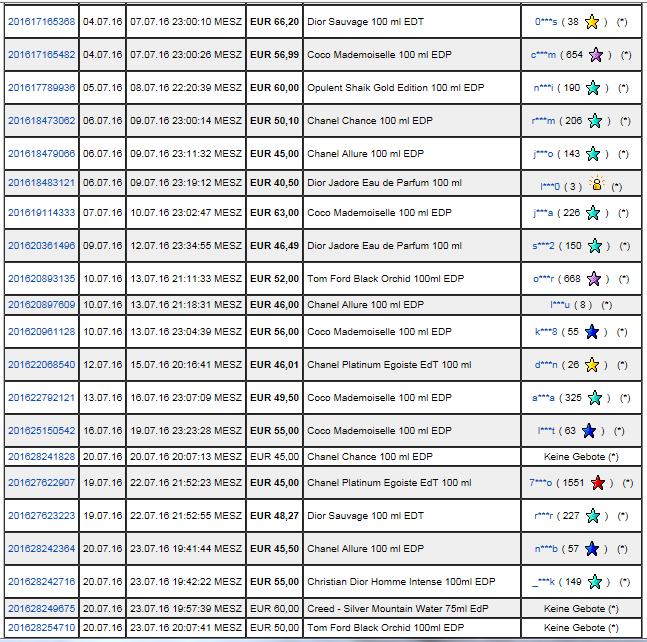The image size is (647, 642).
Task: Click the teal star beside bidder n***i
Action: 593,87
